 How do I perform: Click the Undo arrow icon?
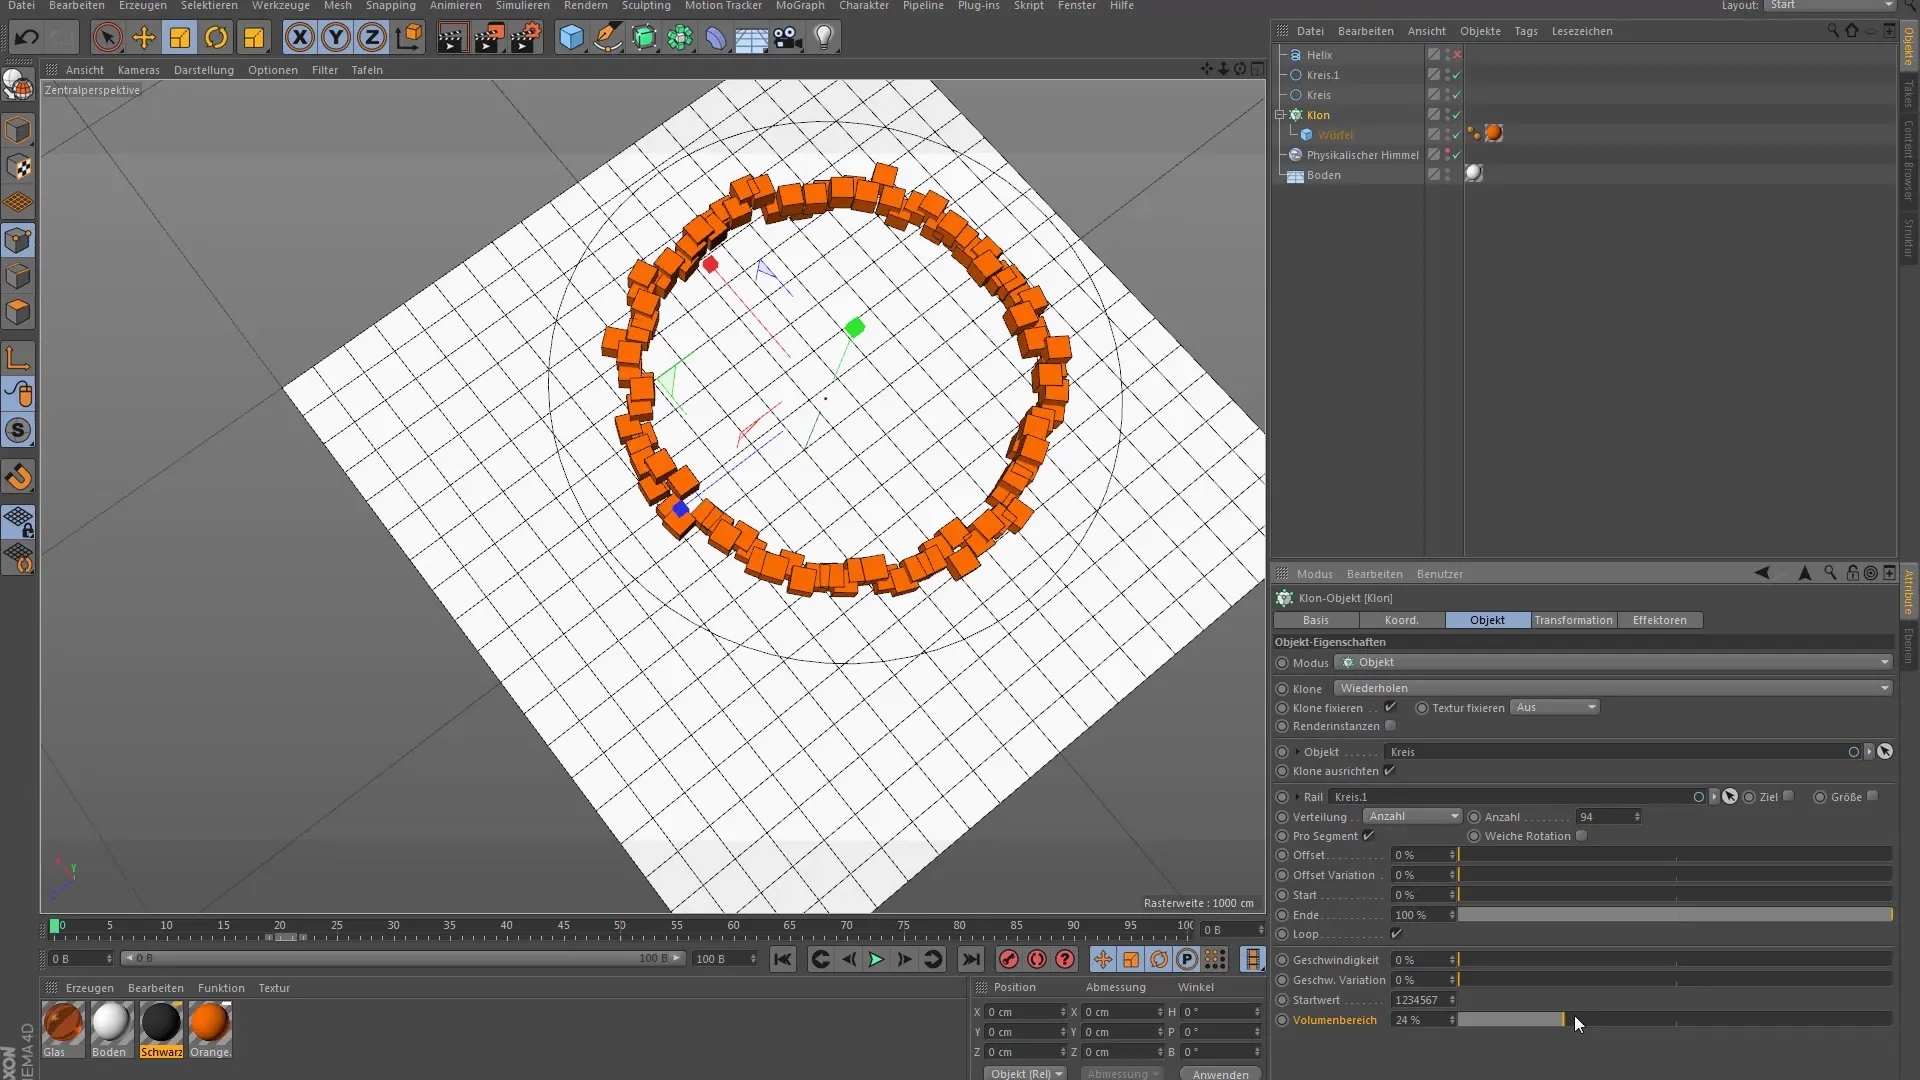click(x=27, y=38)
